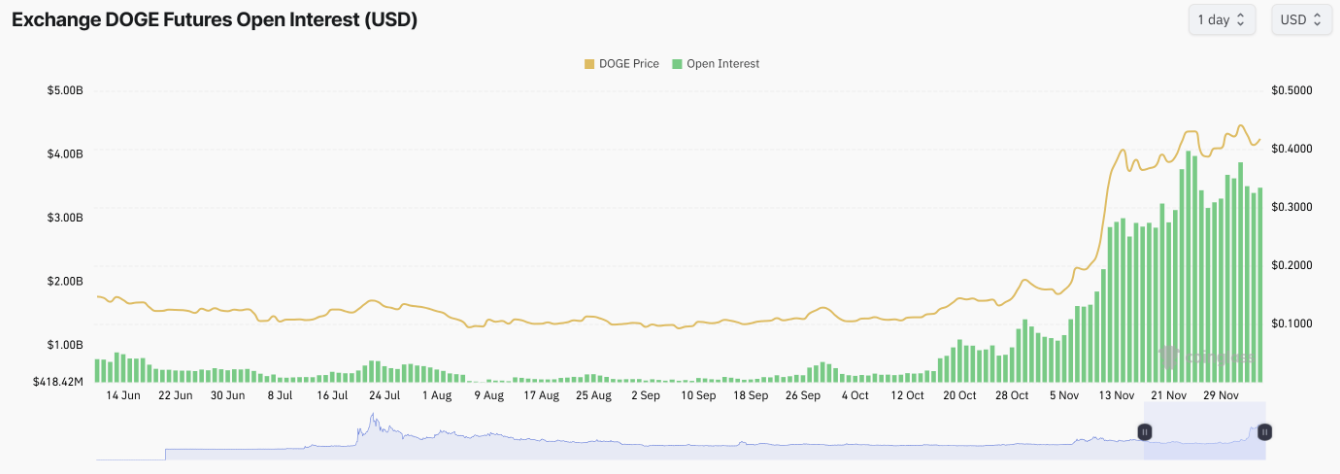The height and width of the screenshot is (474, 1340).
Task: Click the yellow DOGE Price legend swatch
Action: (589, 64)
